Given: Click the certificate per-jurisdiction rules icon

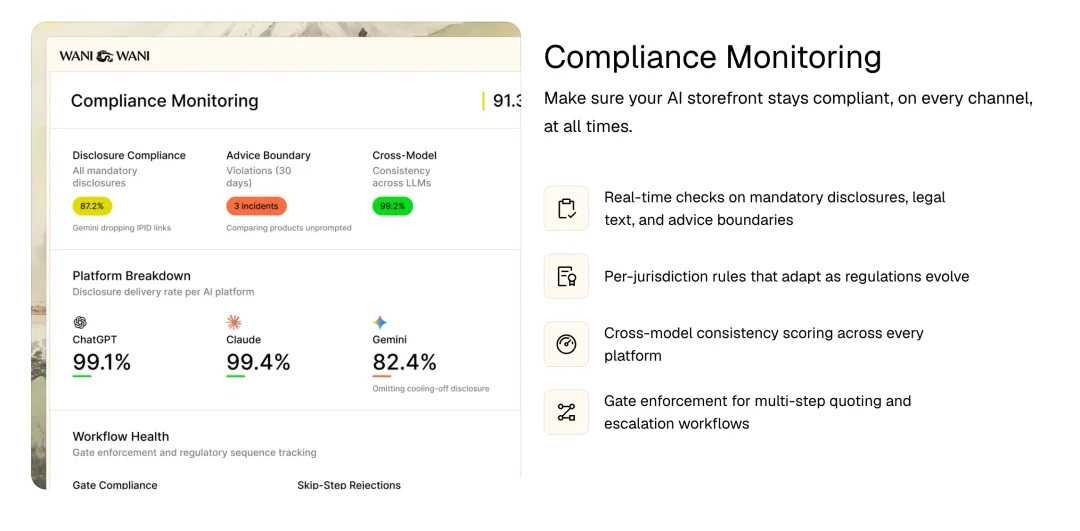Looking at the screenshot, I should pos(566,276).
